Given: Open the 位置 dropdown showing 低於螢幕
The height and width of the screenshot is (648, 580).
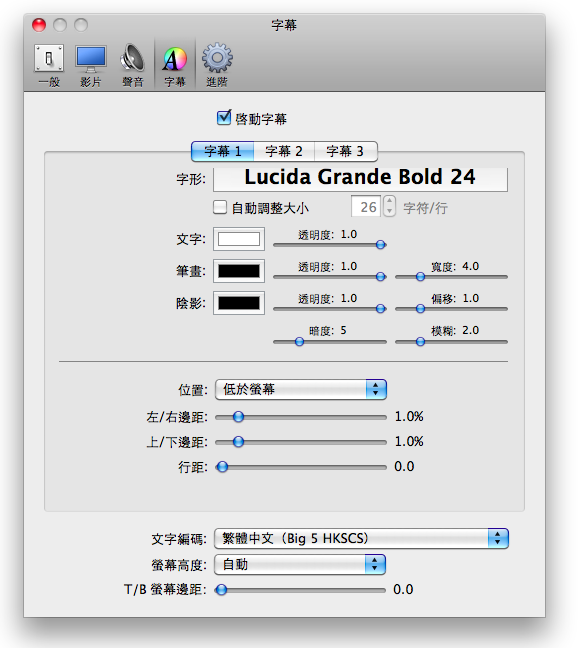Looking at the screenshot, I should click(301, 389).
